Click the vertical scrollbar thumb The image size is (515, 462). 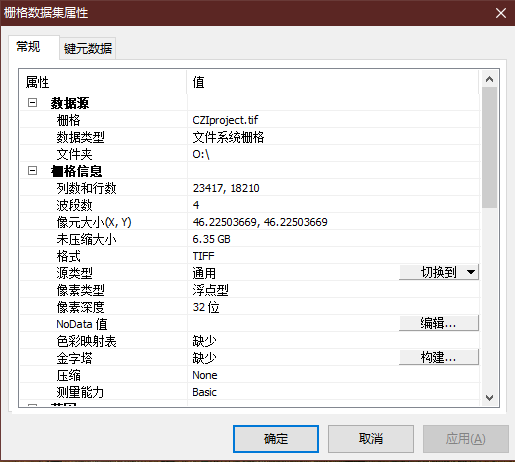[489, 147]
